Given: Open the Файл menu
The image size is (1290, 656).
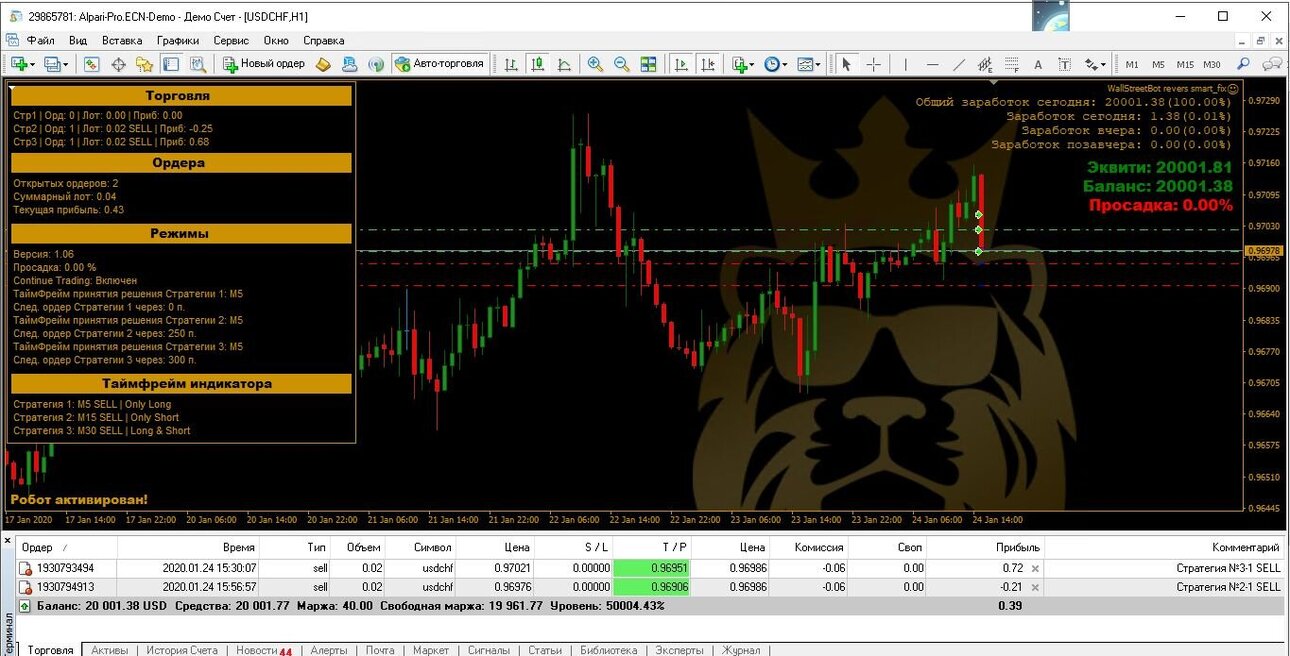Looking at the screenshot, I should 40,41.
